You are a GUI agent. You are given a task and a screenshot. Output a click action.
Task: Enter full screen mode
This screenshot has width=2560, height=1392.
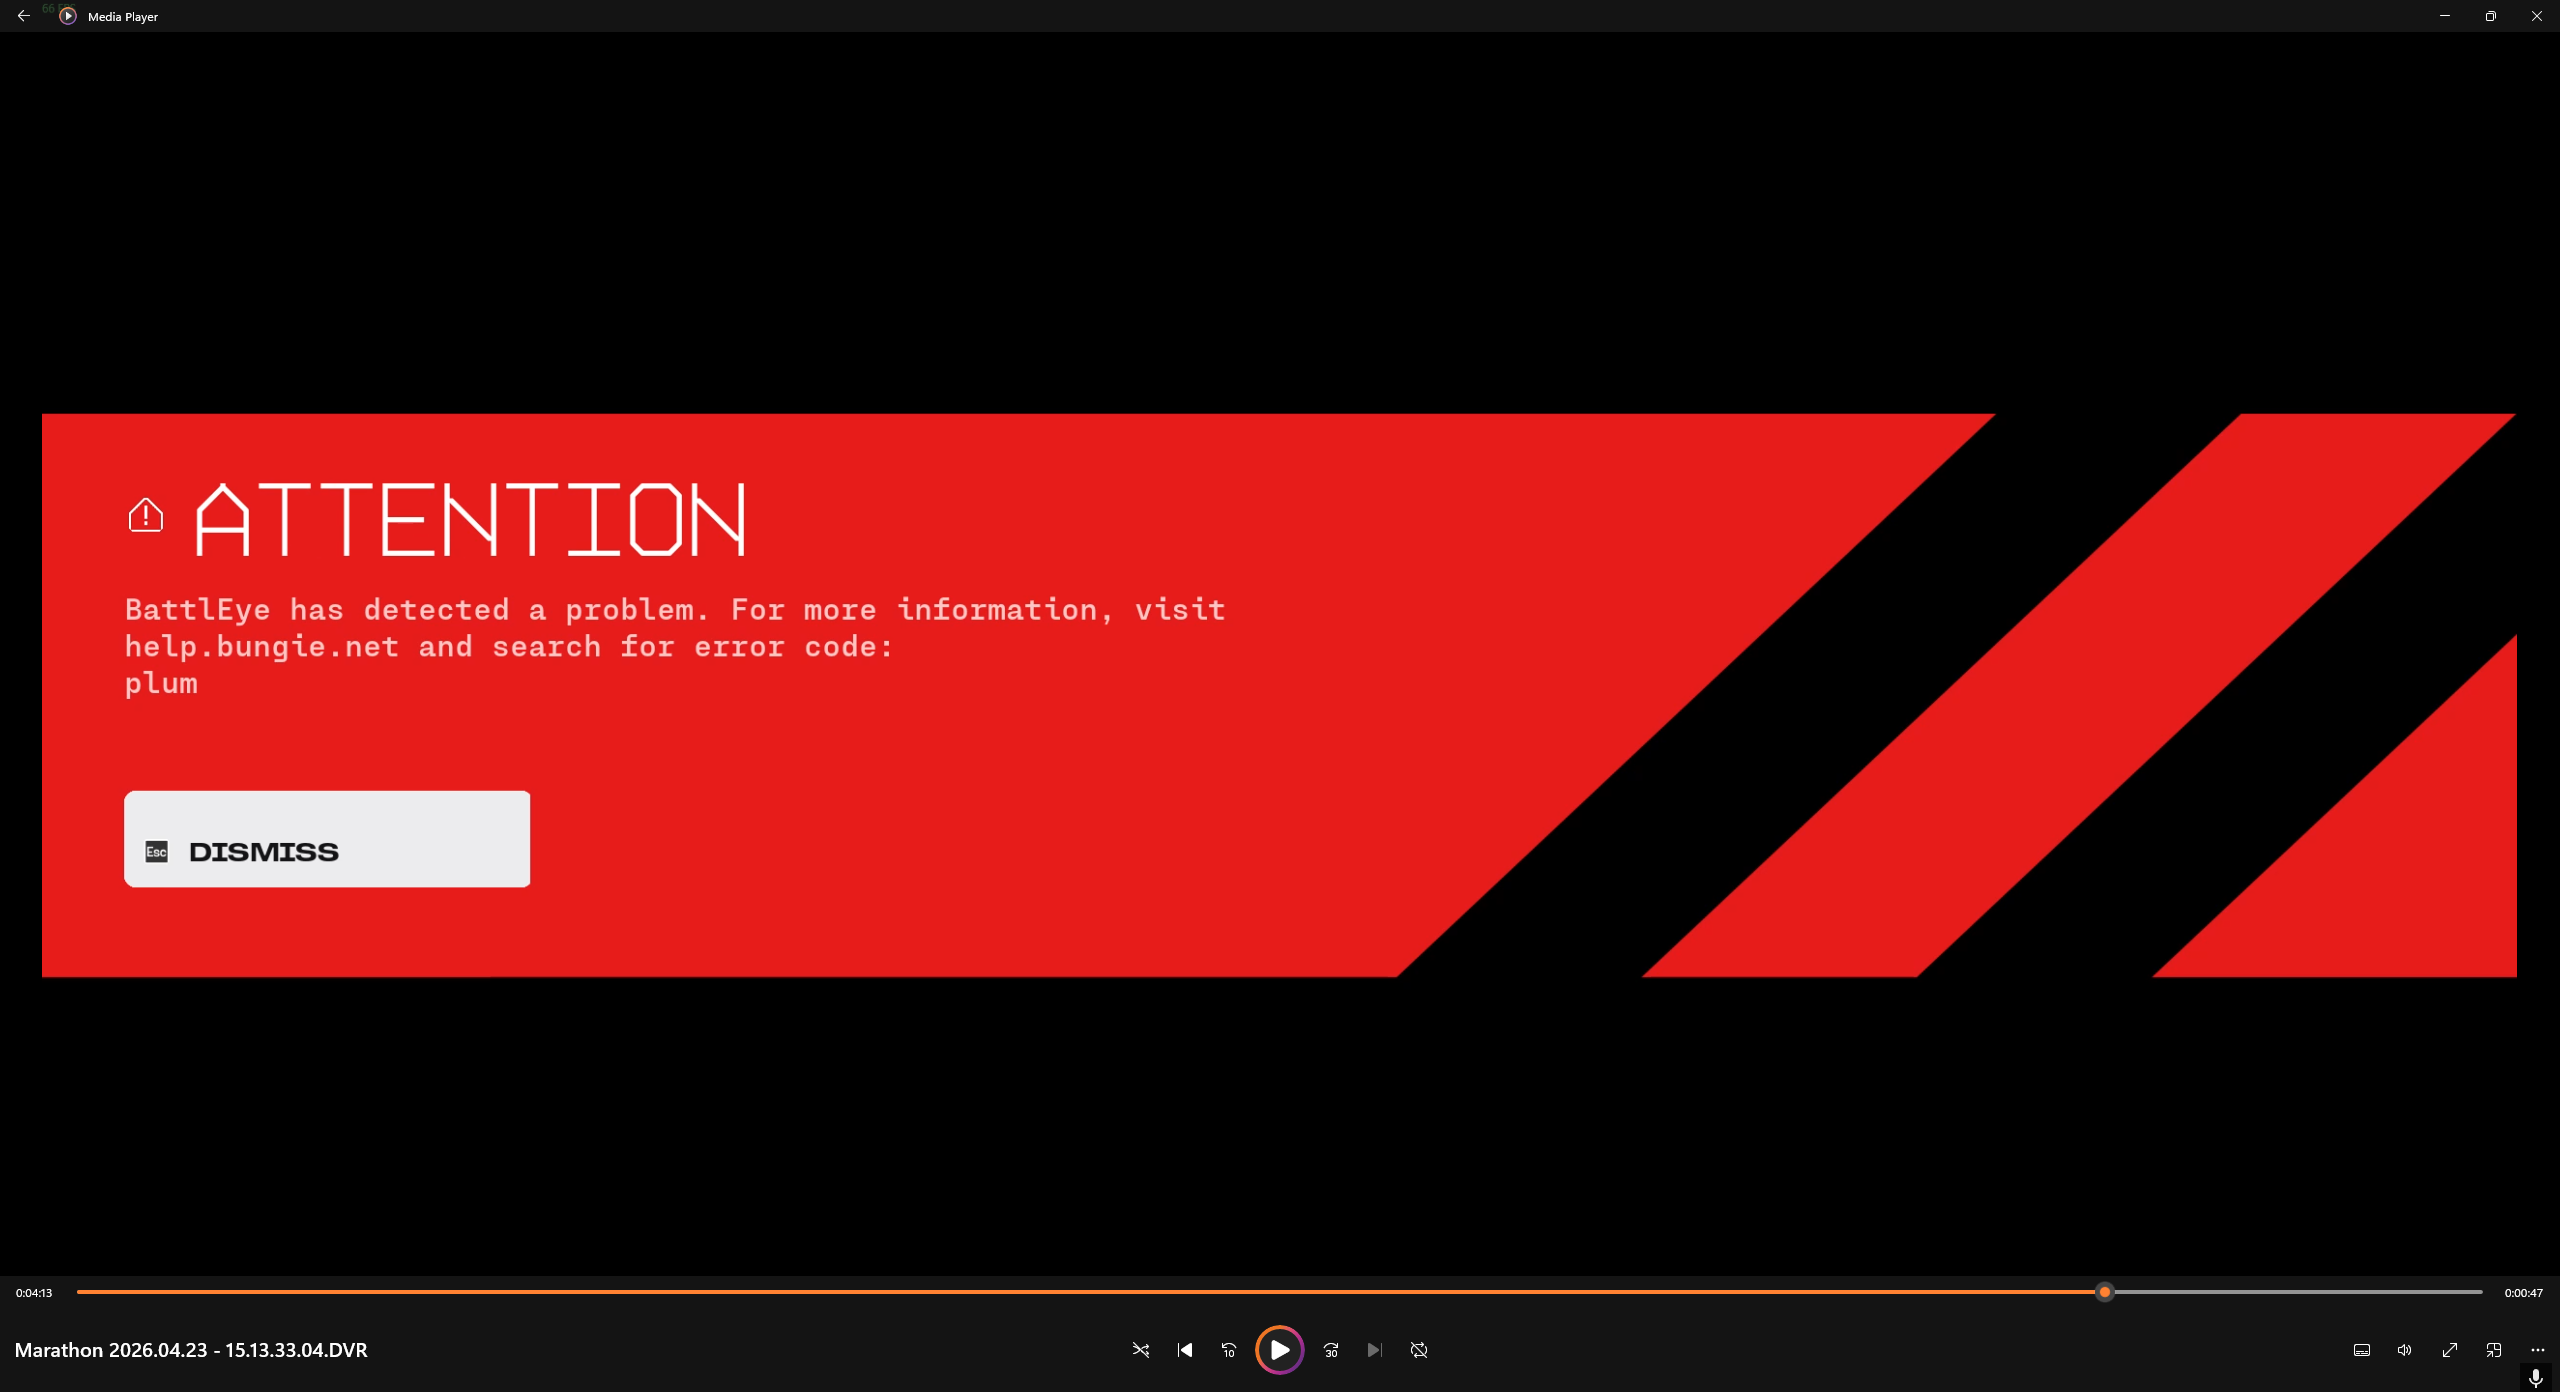(2450, 1350)
